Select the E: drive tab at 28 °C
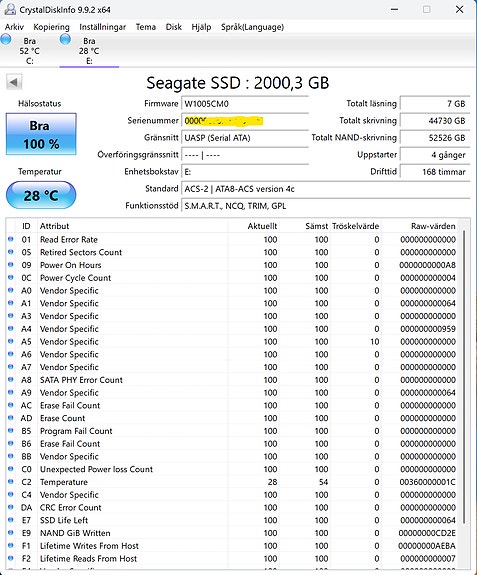 click(x=89, y=51)
